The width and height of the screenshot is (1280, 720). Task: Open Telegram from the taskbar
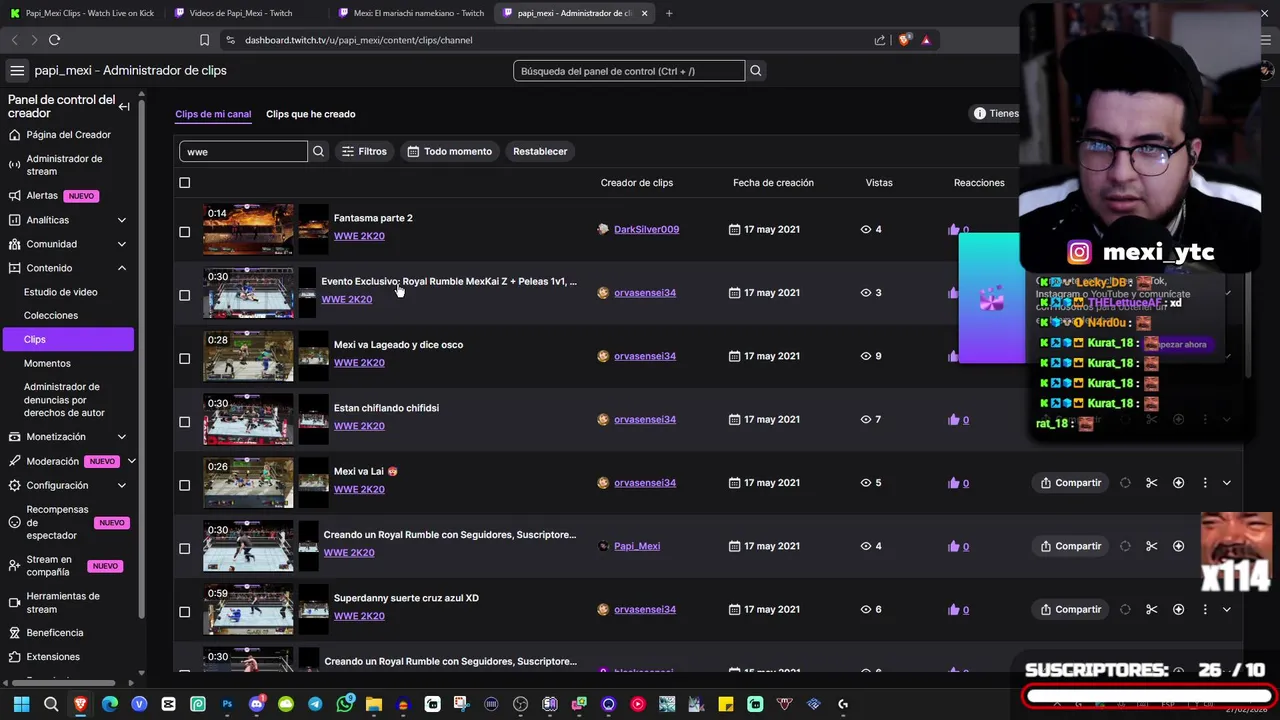tap(315, 704)
